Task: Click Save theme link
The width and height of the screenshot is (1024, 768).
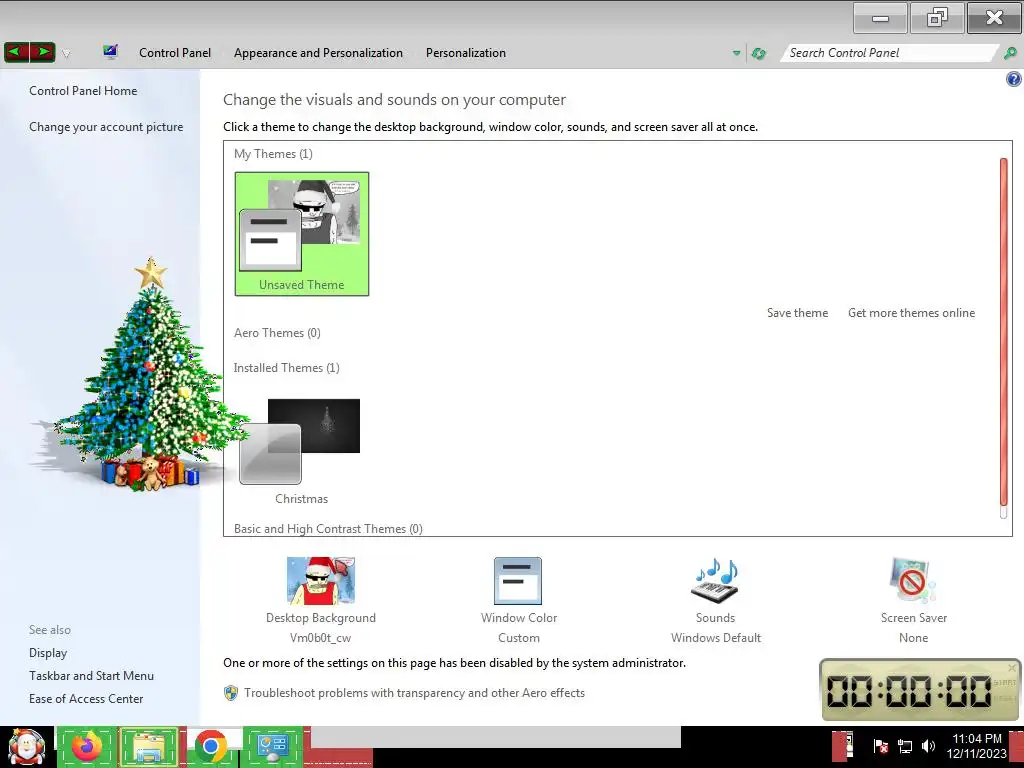Action: pos(797,313)
